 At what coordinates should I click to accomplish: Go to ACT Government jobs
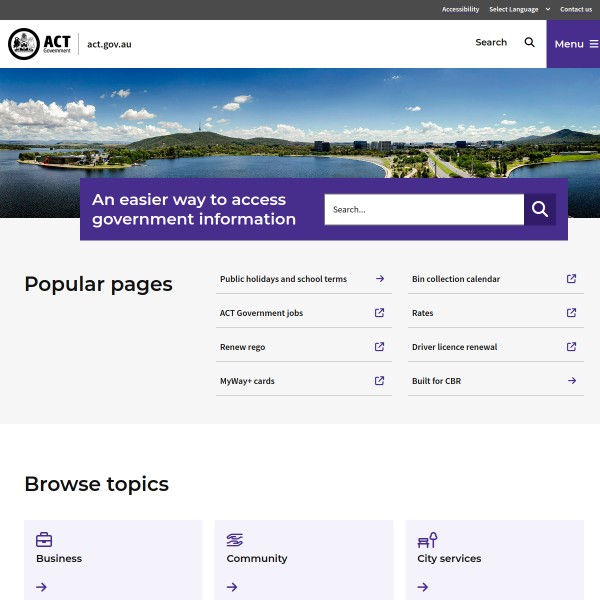pos(261,313)
